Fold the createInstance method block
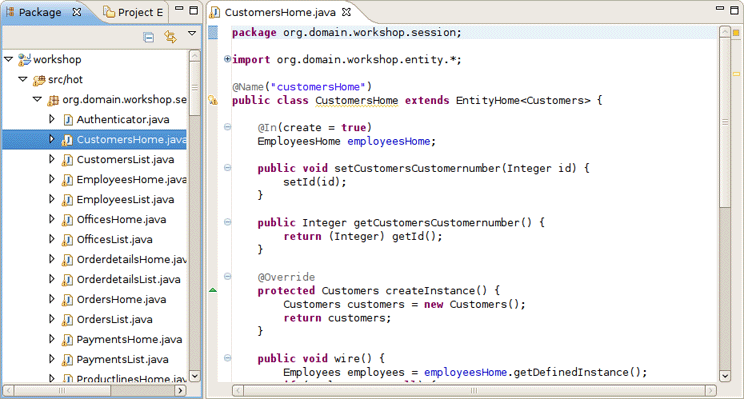This screenshot has height=399, width=744. [227, 276]
